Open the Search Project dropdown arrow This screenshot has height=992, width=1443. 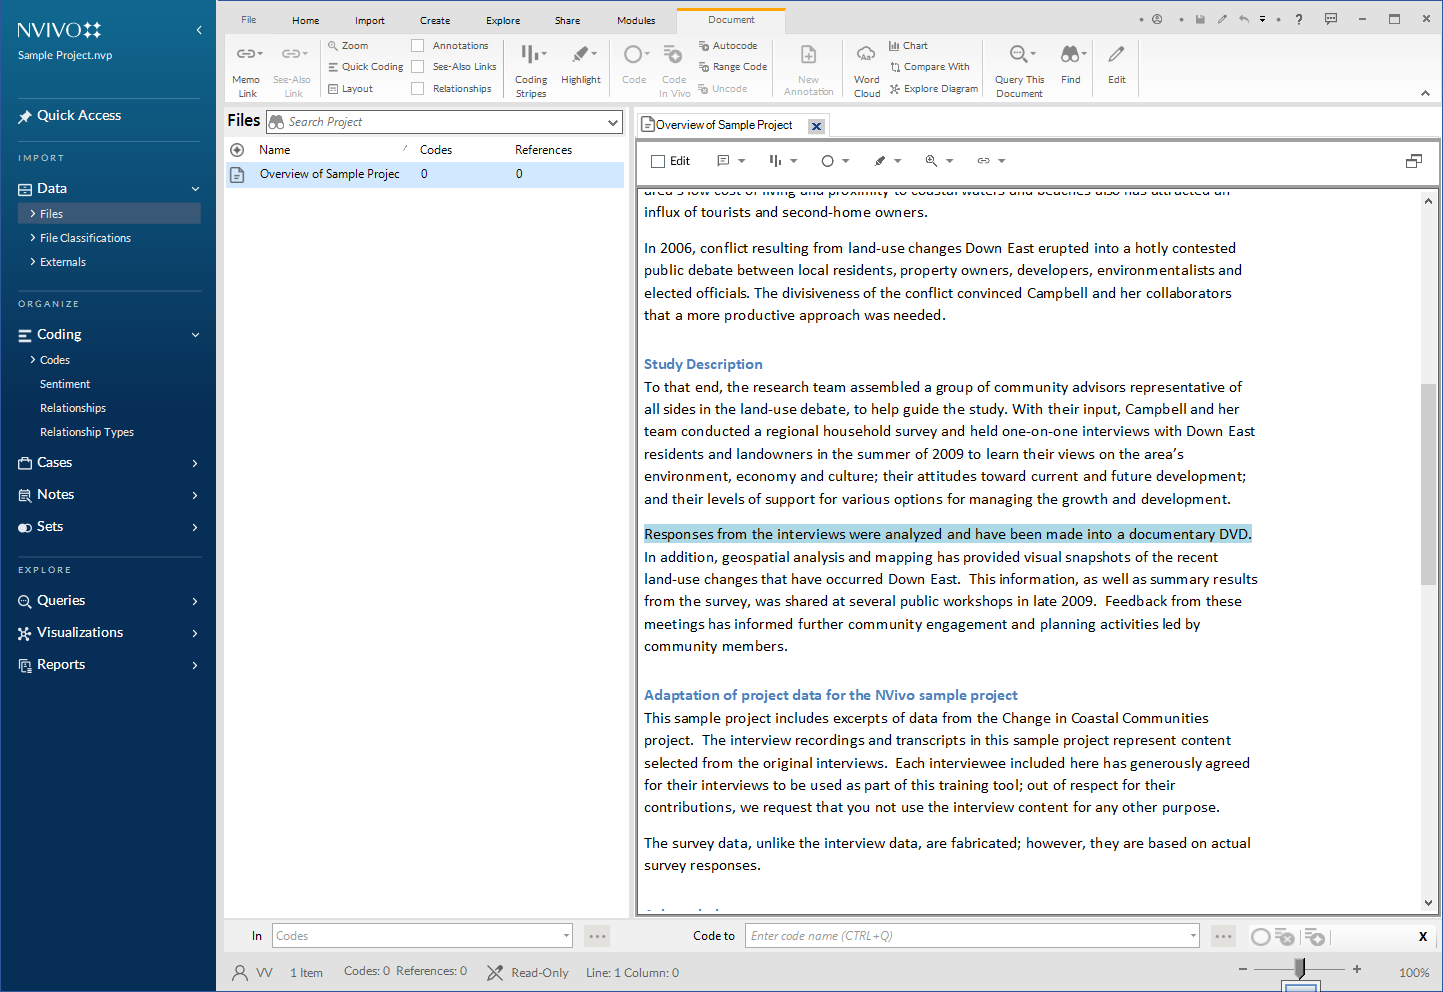click(613, 122)
